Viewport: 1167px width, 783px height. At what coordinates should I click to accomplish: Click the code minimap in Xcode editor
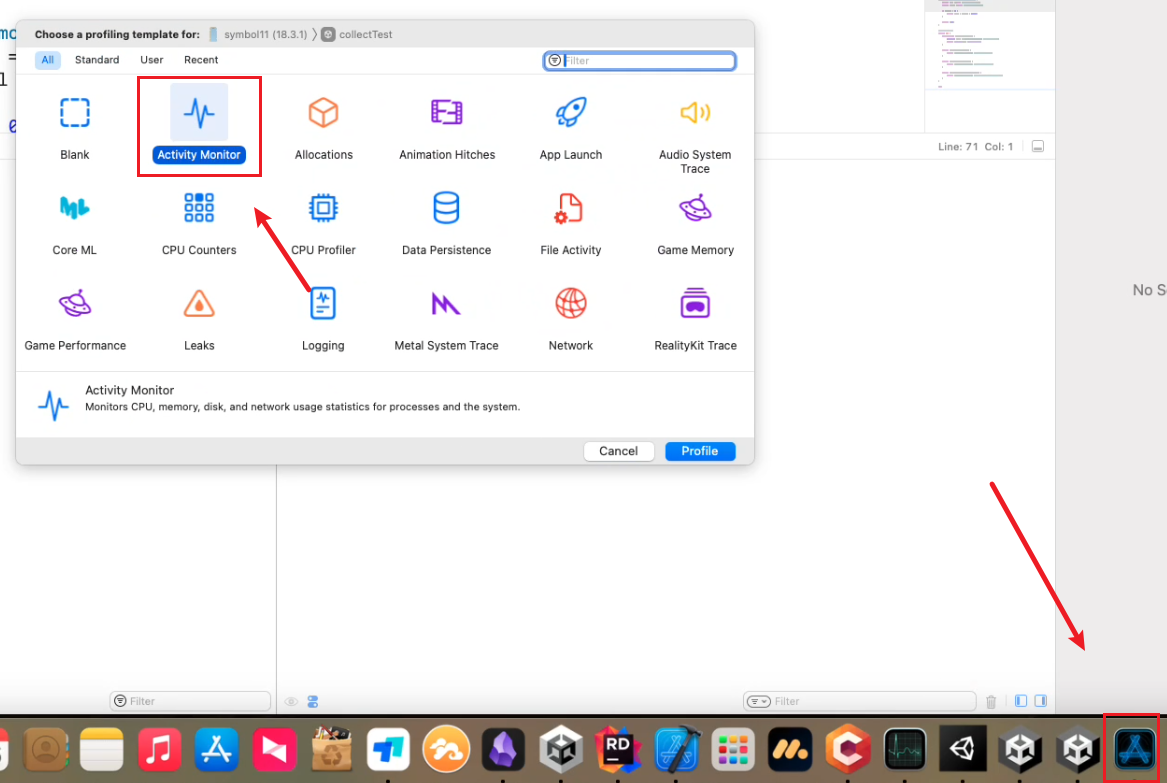click(990, 45)
